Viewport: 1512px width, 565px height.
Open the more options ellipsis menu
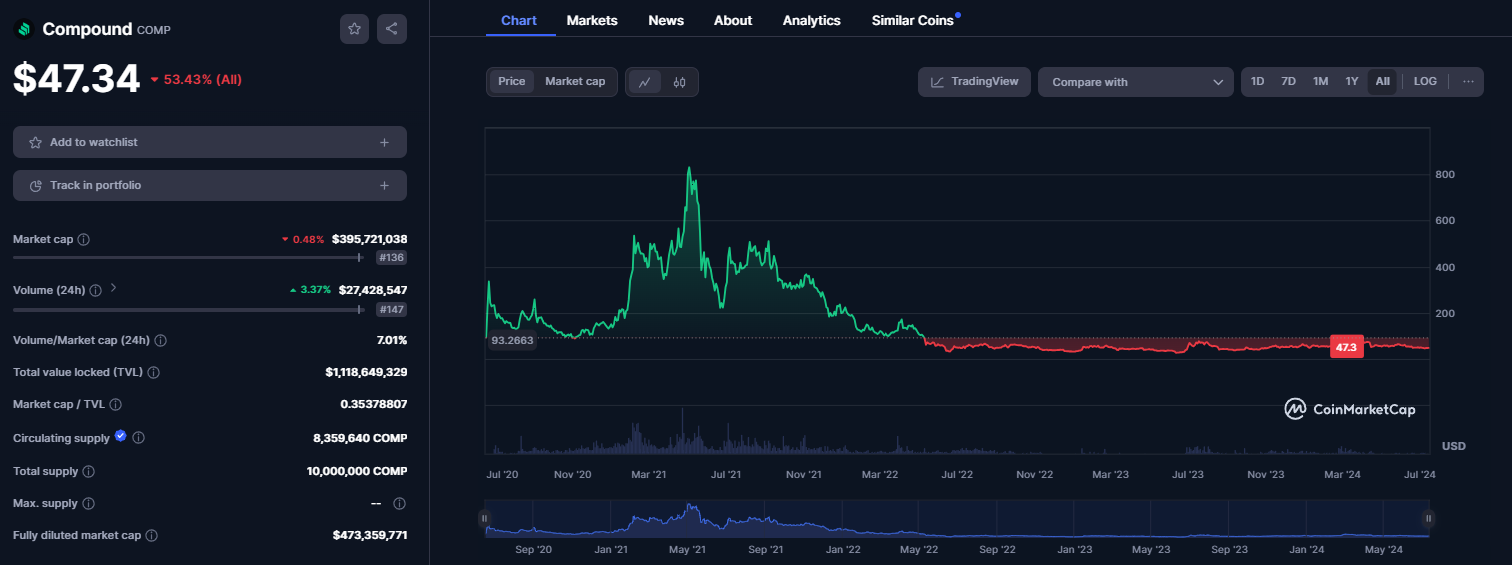(x=1468, y=82)
